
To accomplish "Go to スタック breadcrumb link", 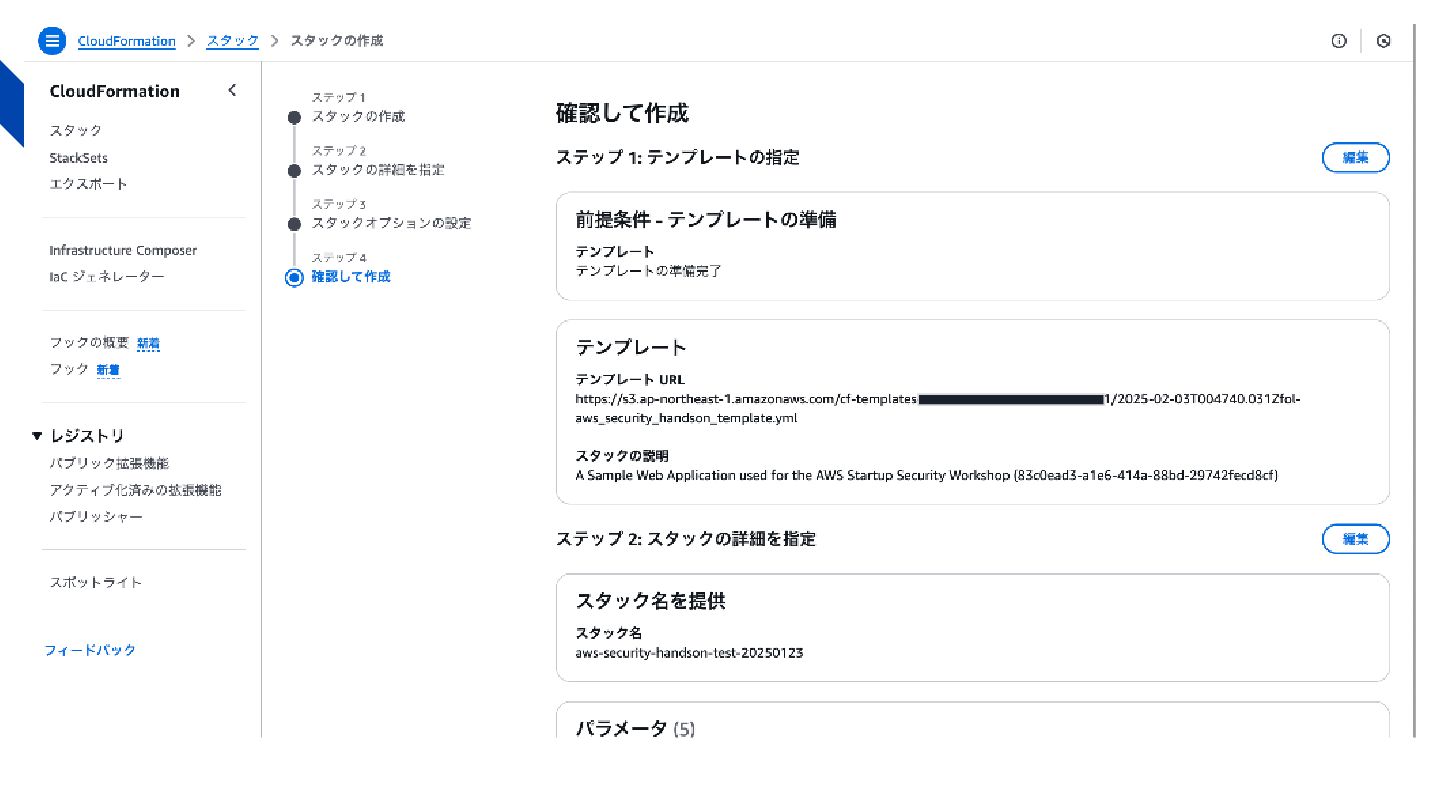I will coord(233,41).
